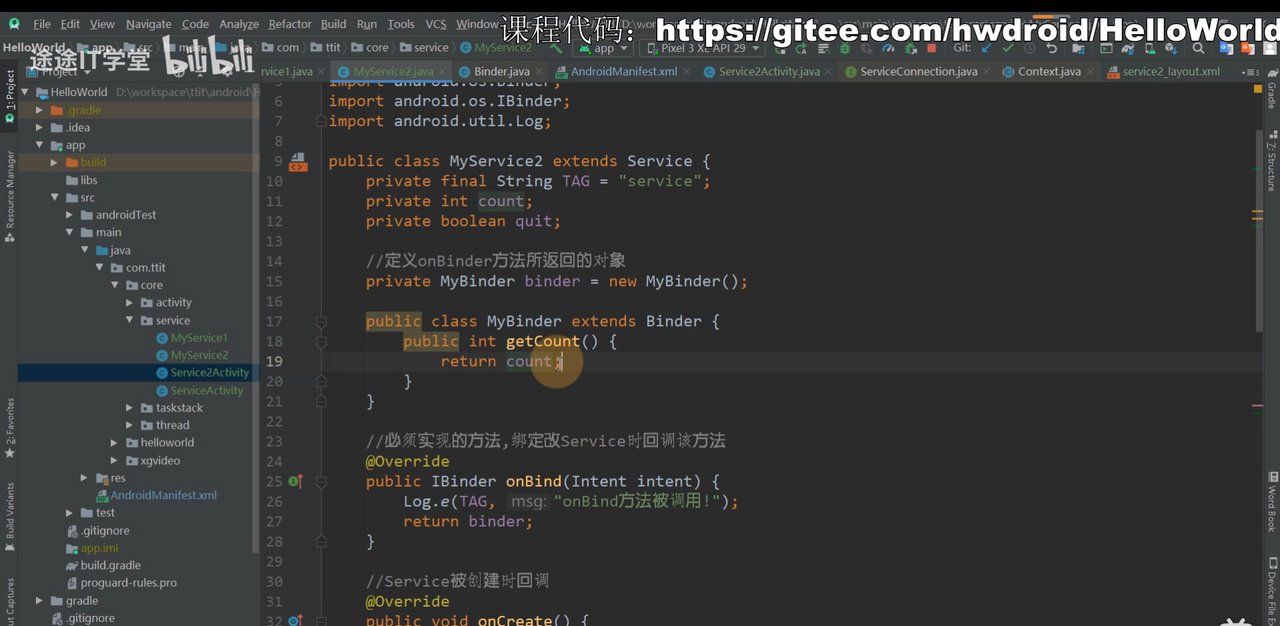
Task: Toggle the 1: Project tool window
Action: click(x=10, y=95)
